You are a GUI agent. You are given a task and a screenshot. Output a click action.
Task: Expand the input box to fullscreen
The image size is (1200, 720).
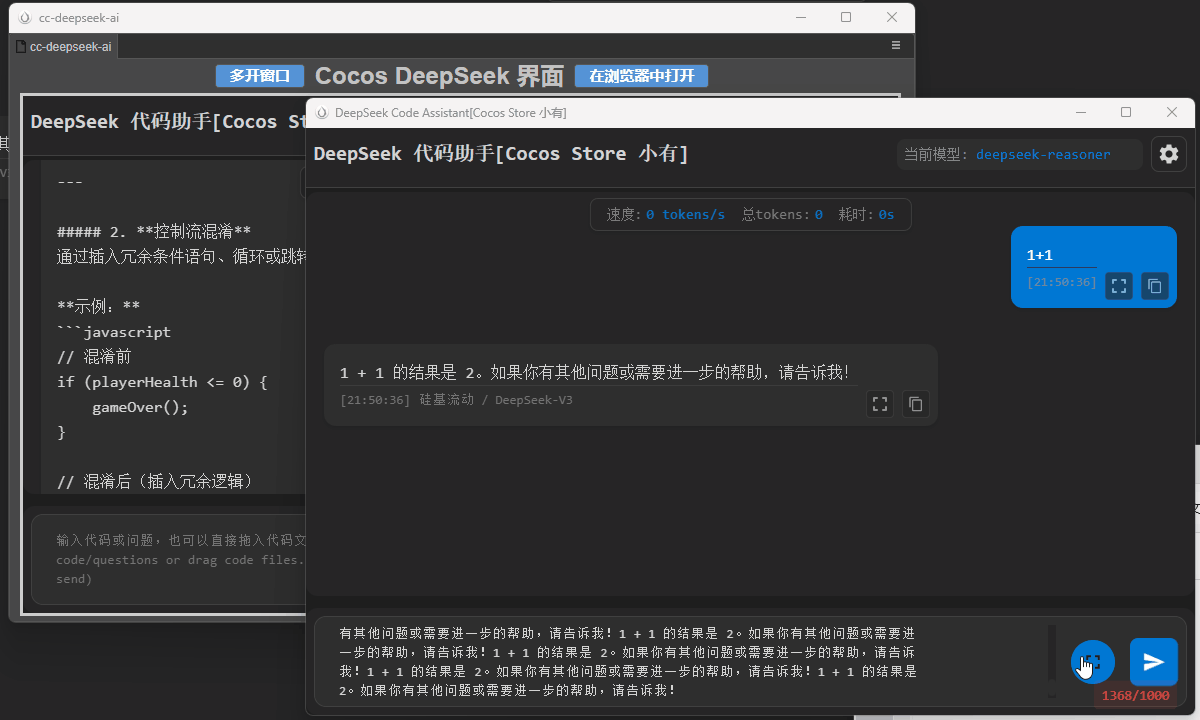[x=1092, y=662]
